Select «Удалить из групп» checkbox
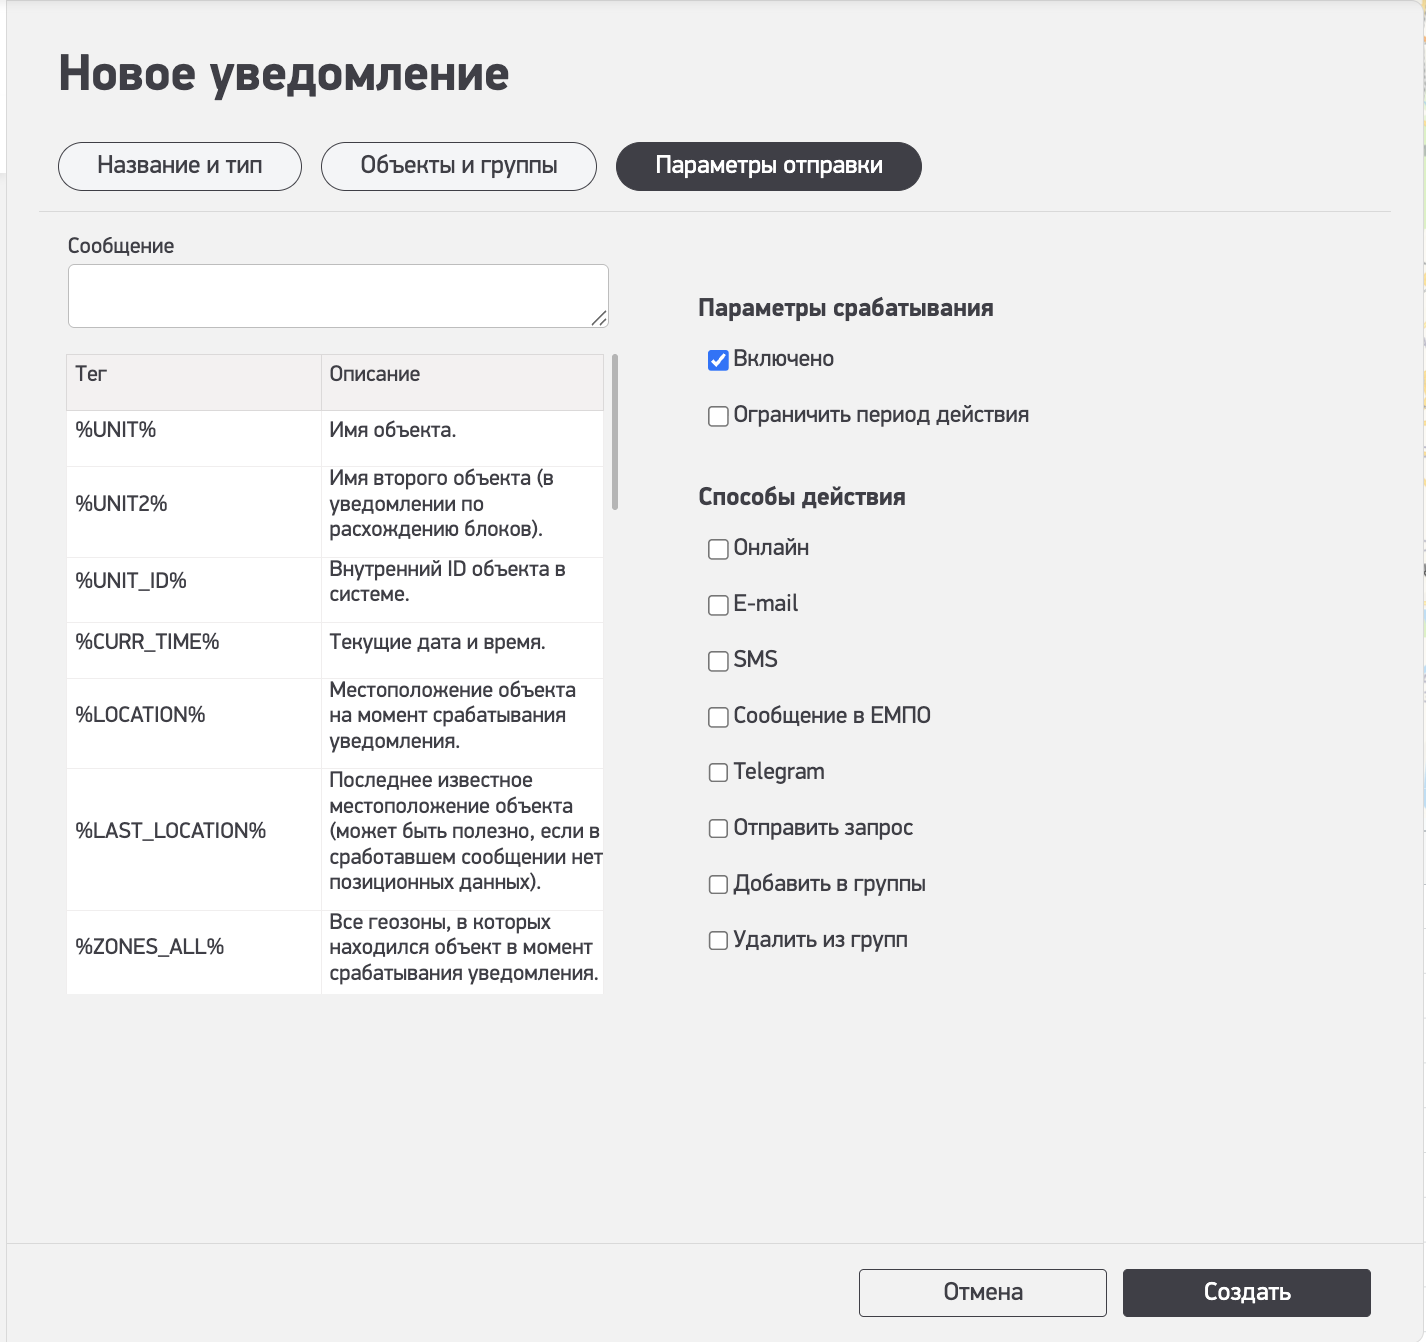The width and height of the screenshot is (1426, 1342). tap(718, 941)
